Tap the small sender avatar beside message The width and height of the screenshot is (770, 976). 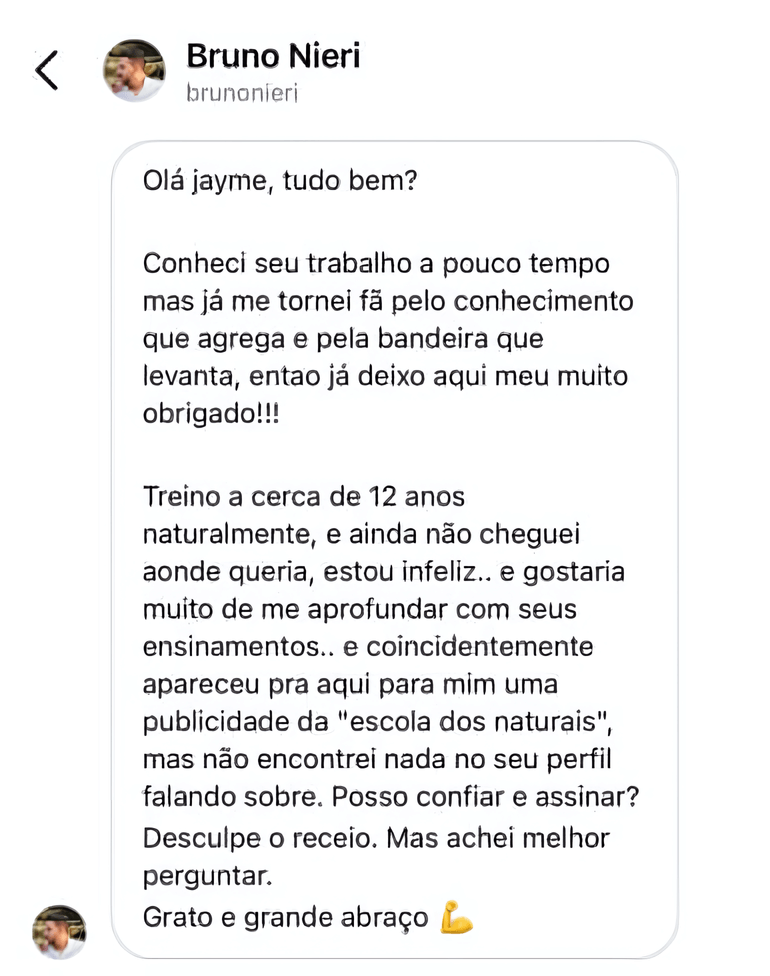pyautogui.click(x=59, y=932)
